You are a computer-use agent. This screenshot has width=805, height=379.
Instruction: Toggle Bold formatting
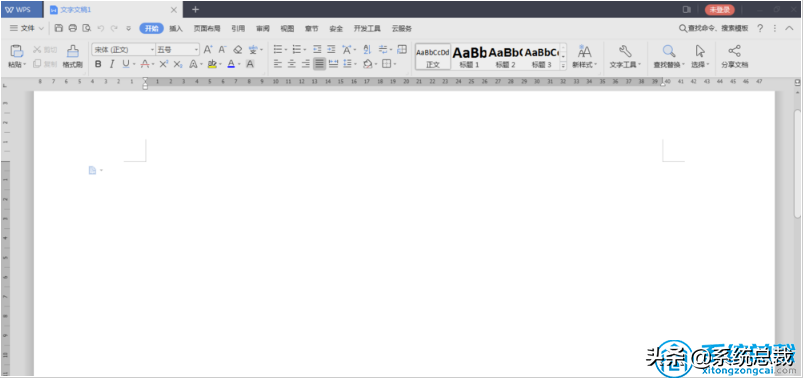[x=98, y=64]
